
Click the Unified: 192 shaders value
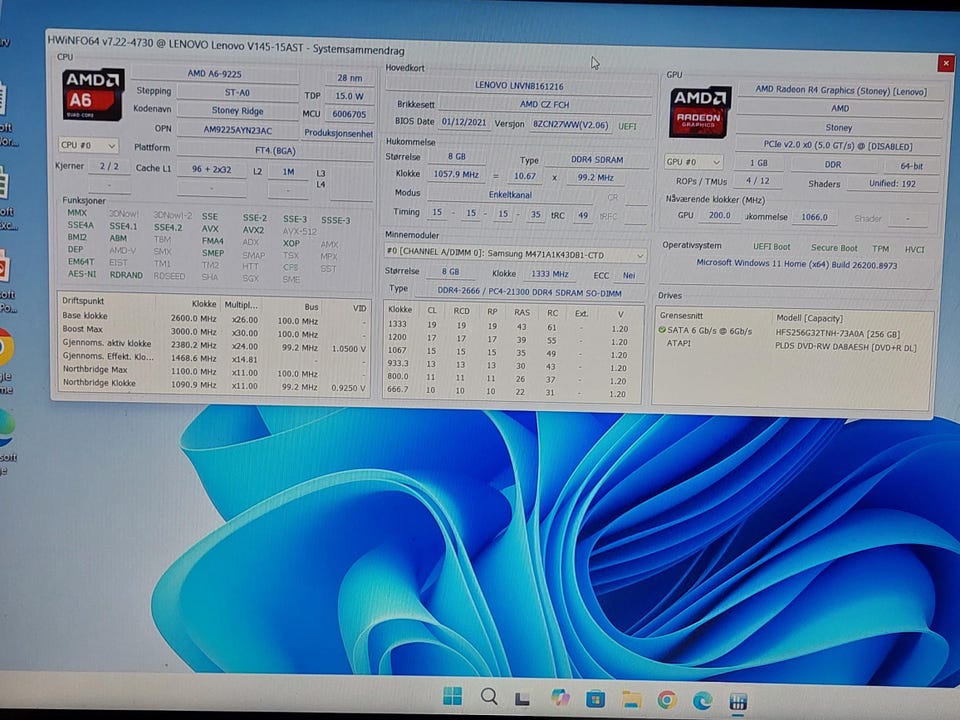(893, 184)
